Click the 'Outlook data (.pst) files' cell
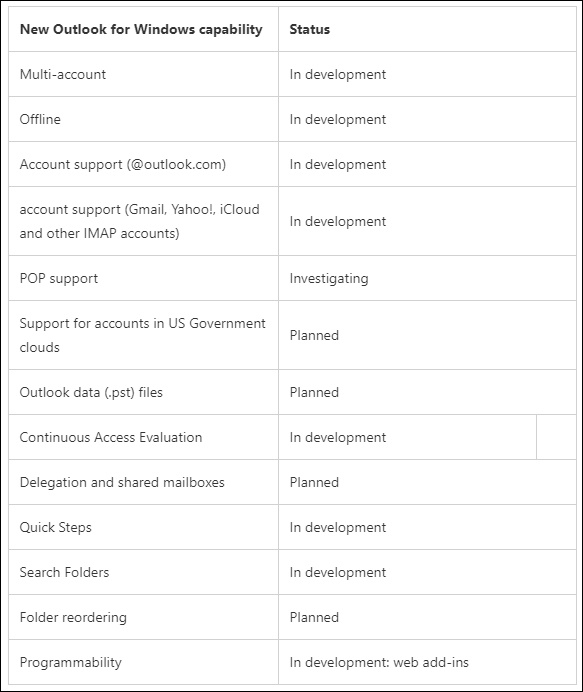This screenshot has width=583, height=692. [x=143, y=392]
